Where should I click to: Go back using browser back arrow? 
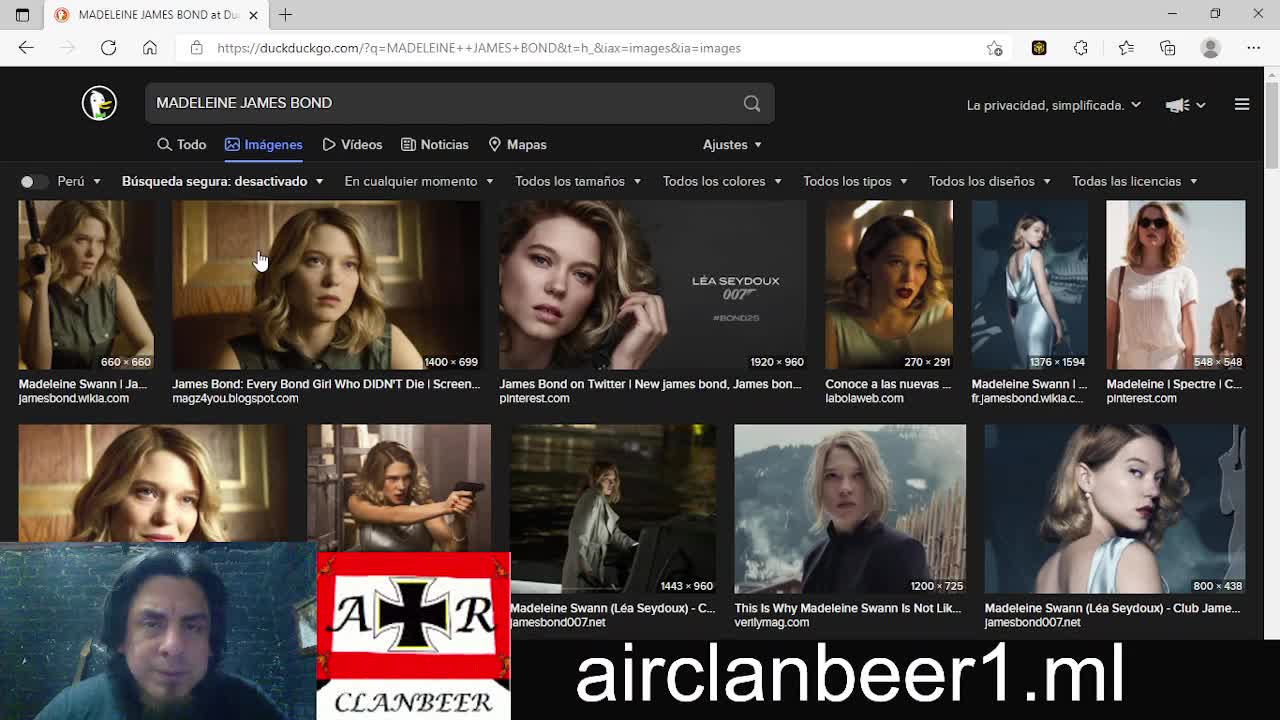point(26,48)
